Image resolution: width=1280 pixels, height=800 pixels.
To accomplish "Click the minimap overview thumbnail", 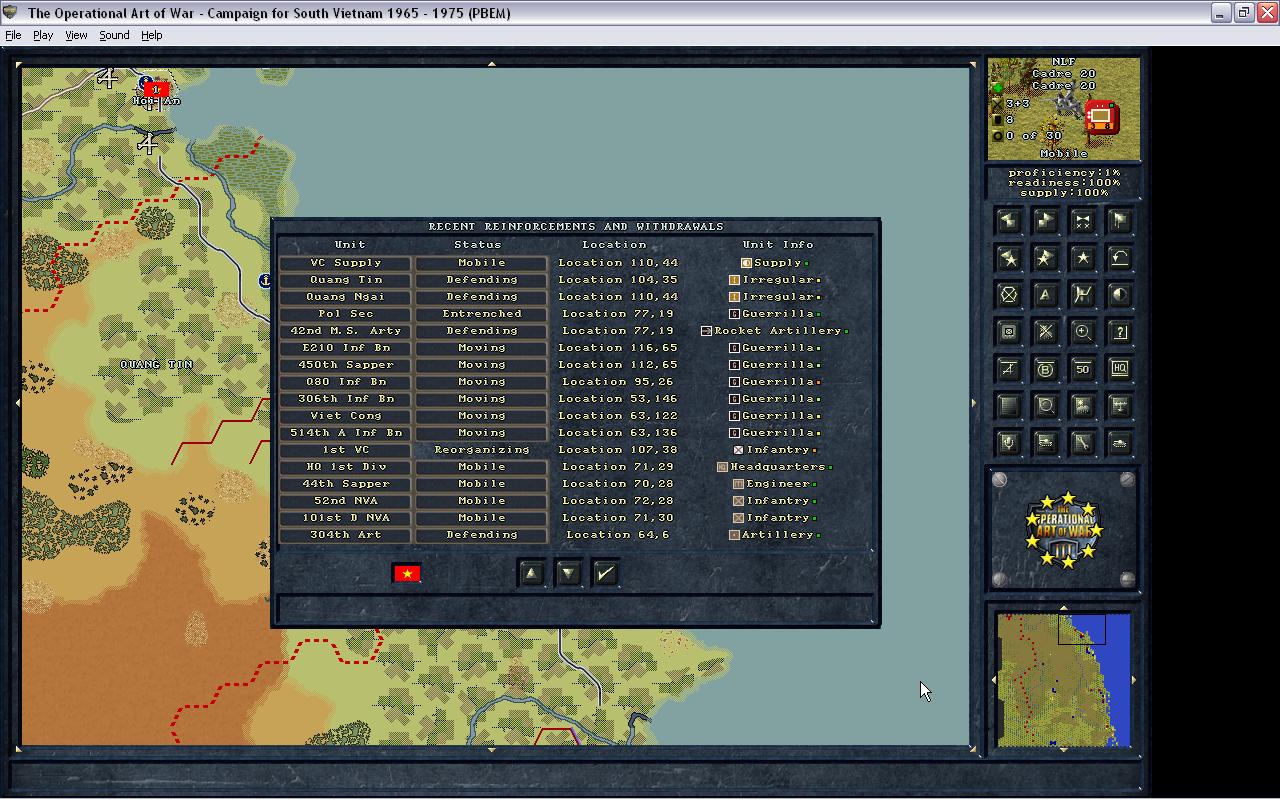I will (x=1063, y=680).
